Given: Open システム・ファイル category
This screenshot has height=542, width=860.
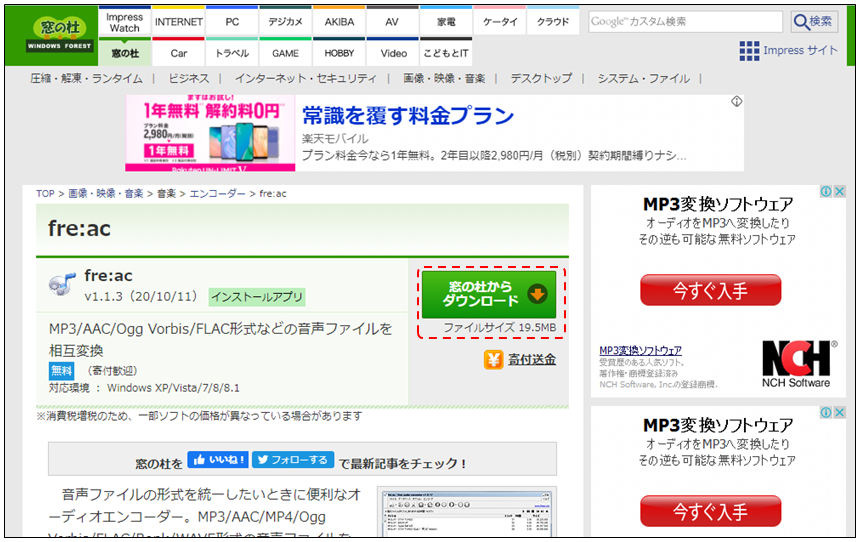Looking at the screenshot, I should point(643,78).
